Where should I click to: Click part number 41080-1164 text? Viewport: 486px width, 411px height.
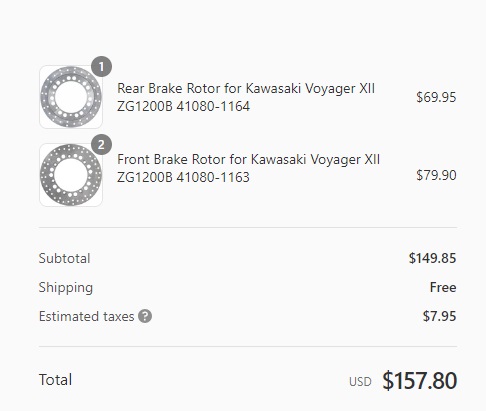coord(213,107)
